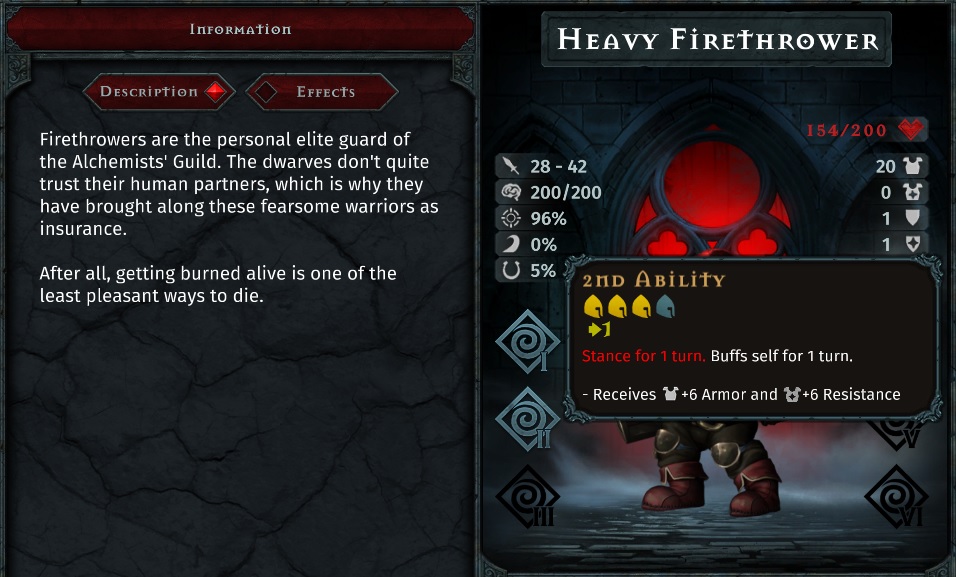Click the Information panel header

(240, 29)
